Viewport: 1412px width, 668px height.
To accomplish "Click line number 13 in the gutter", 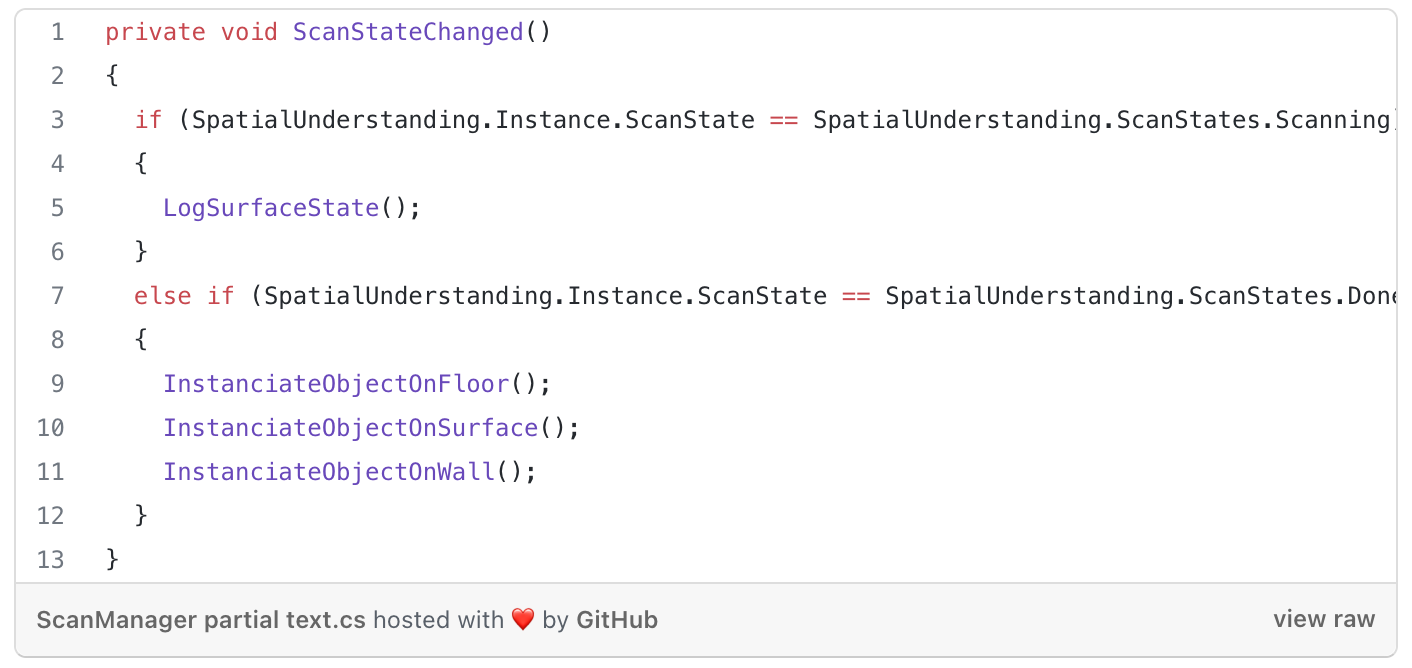I will 50,560.
